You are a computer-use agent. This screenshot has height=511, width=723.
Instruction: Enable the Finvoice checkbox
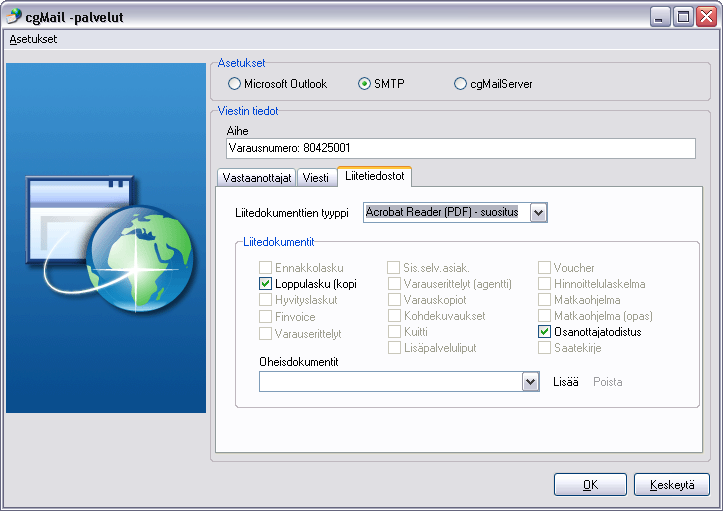[x=265, y=316]
